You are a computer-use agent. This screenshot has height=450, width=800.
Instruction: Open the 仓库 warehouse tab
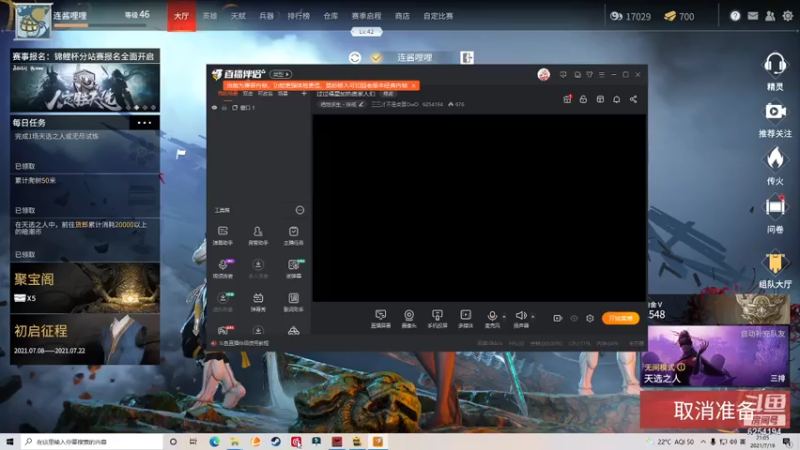[x=331, y=16]
